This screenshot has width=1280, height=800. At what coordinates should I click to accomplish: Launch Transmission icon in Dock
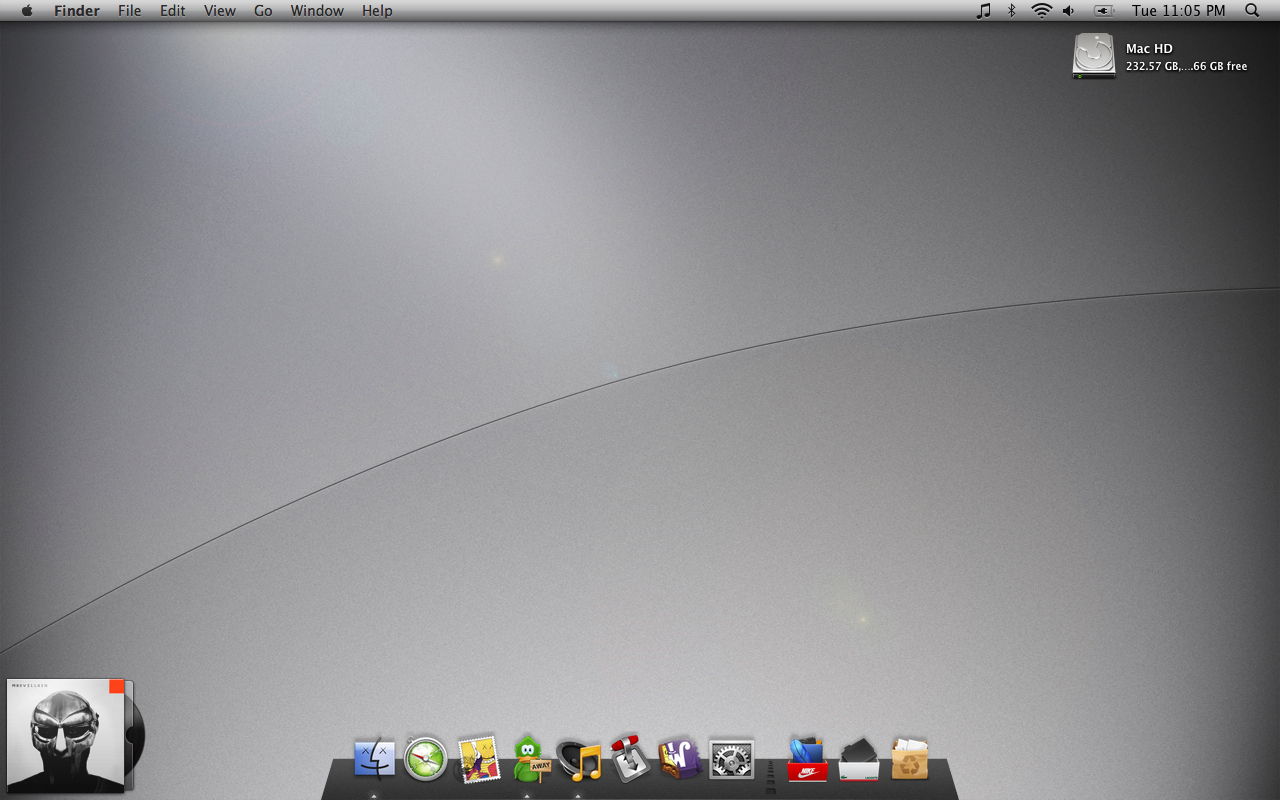tap(630, 757)
